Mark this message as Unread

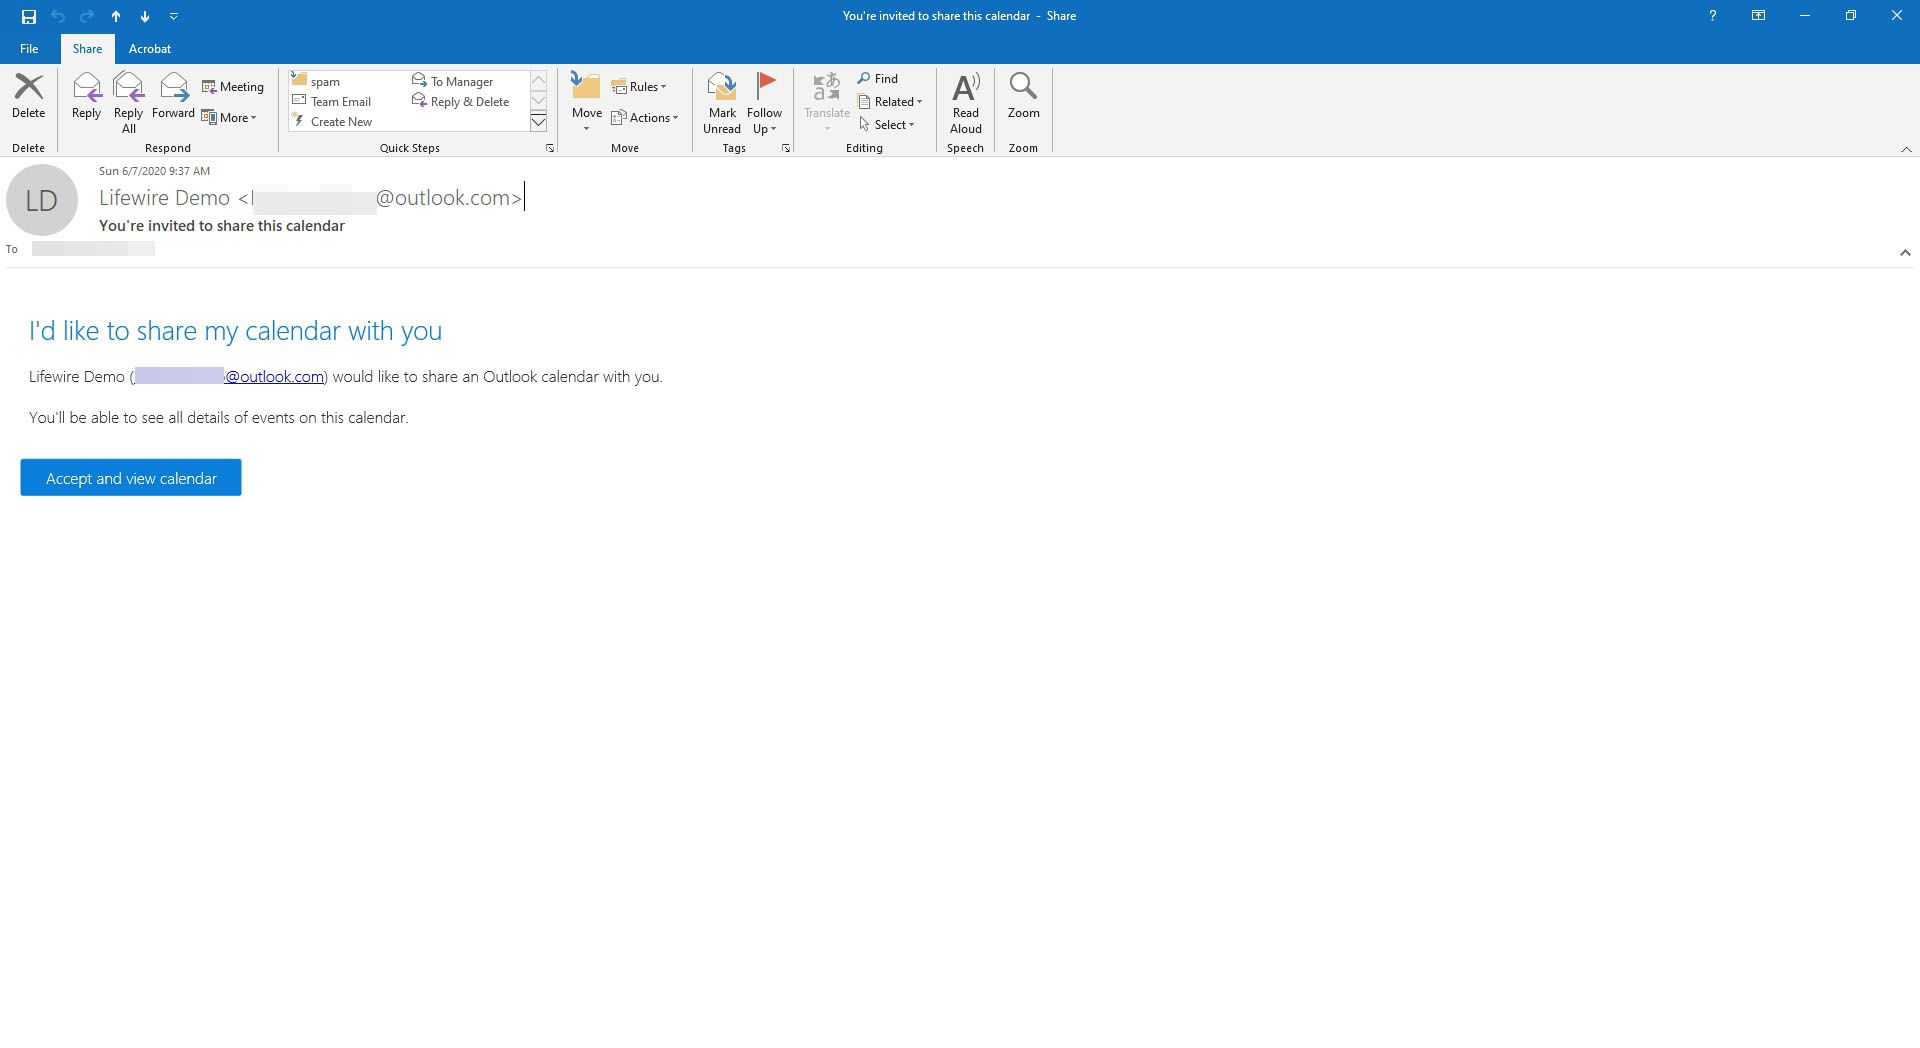[x=722, y=103]
